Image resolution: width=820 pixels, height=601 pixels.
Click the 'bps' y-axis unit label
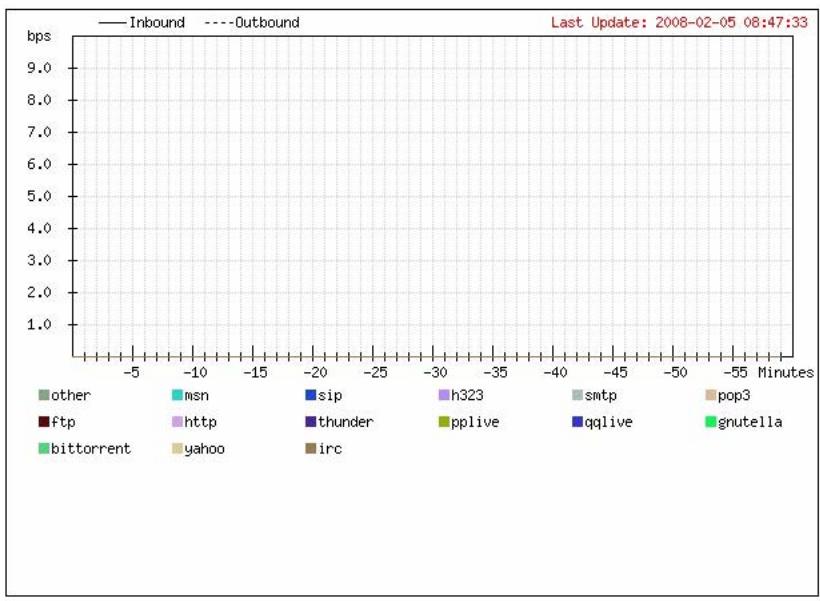click(39, 36)
